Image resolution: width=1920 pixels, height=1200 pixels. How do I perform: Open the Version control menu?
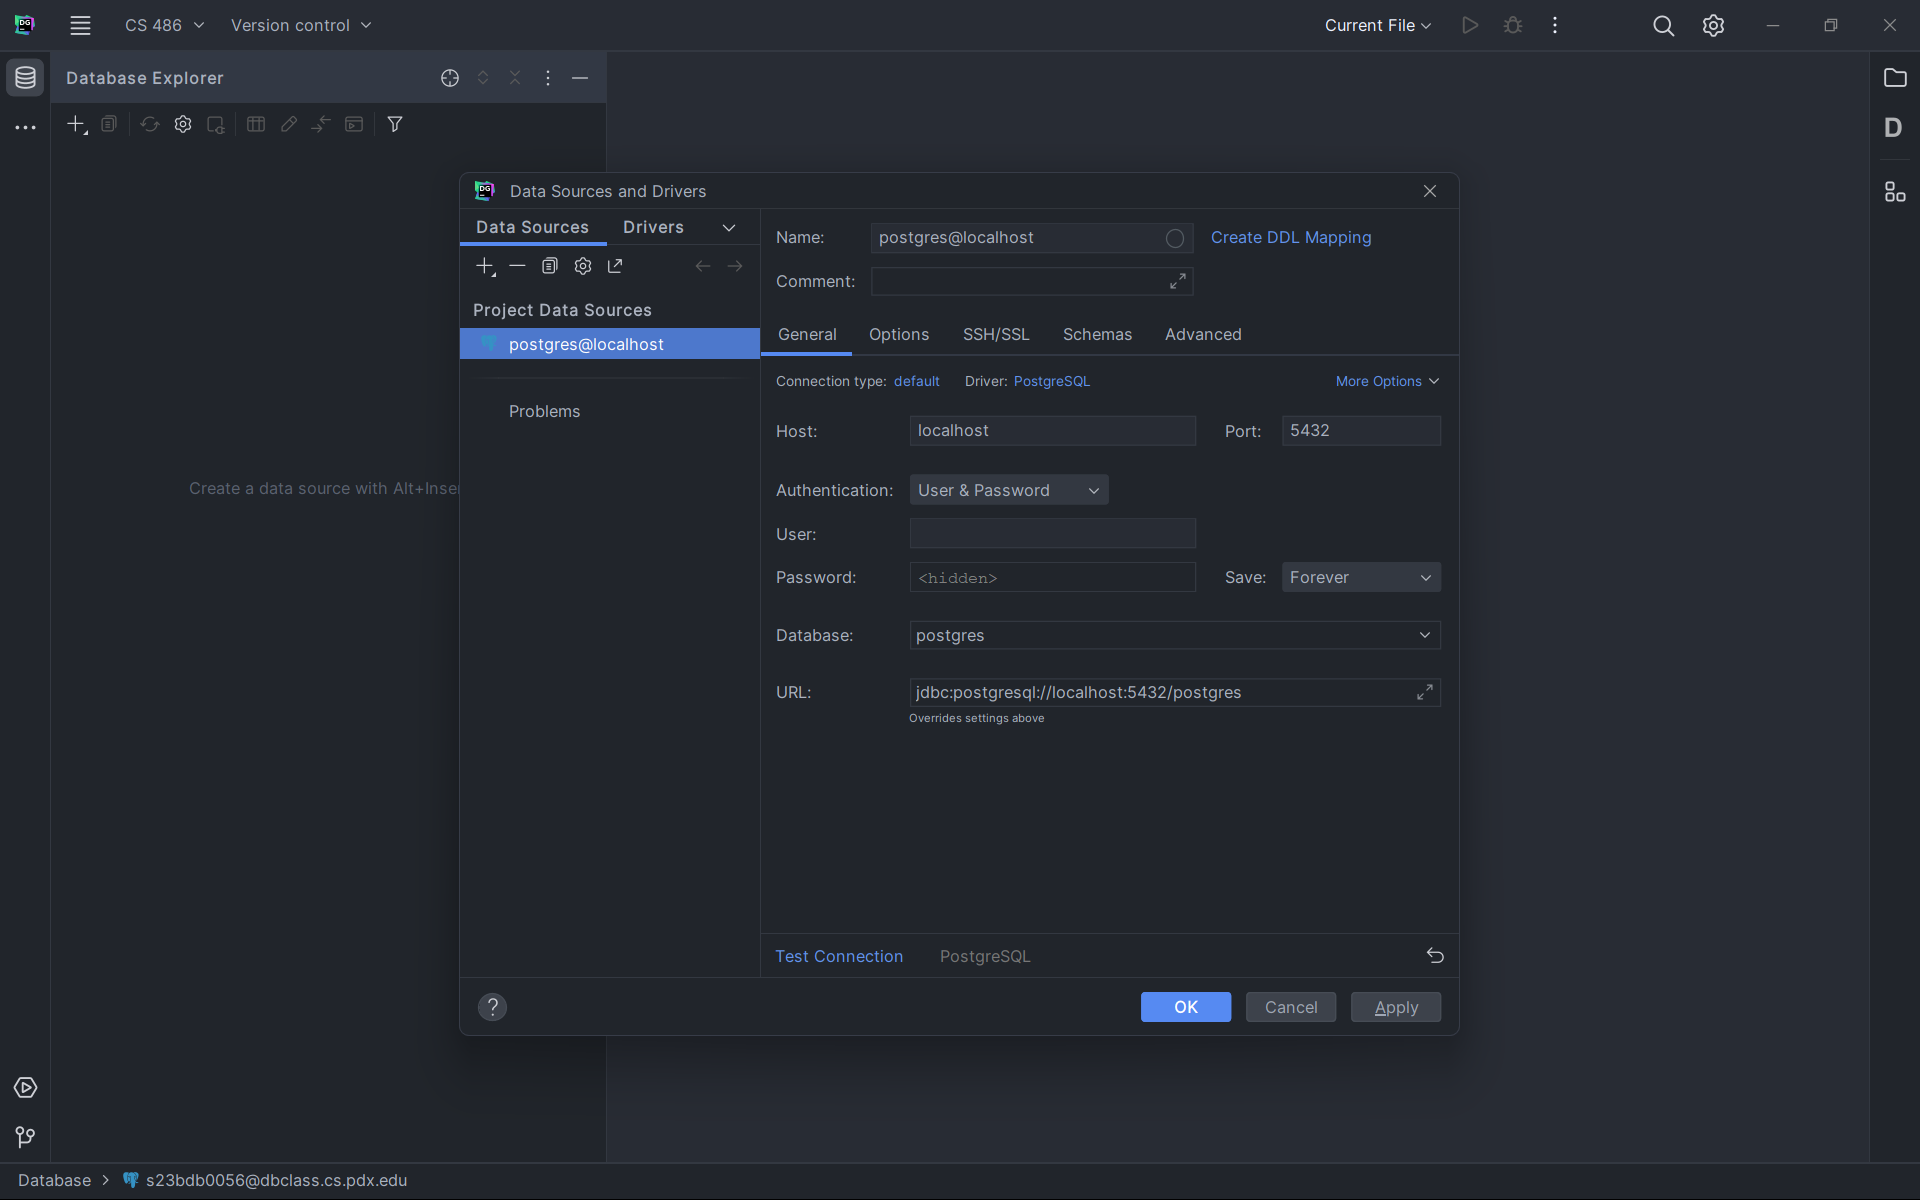(x=300, y=25)
